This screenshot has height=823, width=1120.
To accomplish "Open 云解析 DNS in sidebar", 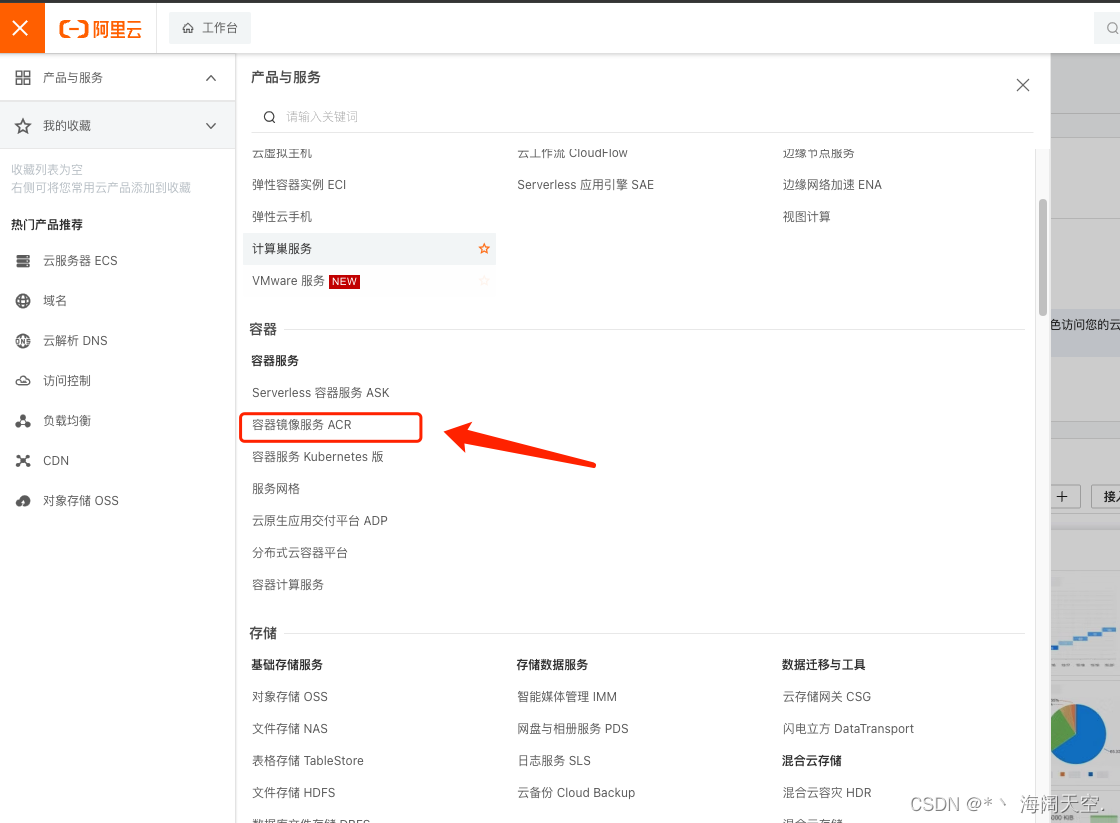I will click(x=75, y=341).
